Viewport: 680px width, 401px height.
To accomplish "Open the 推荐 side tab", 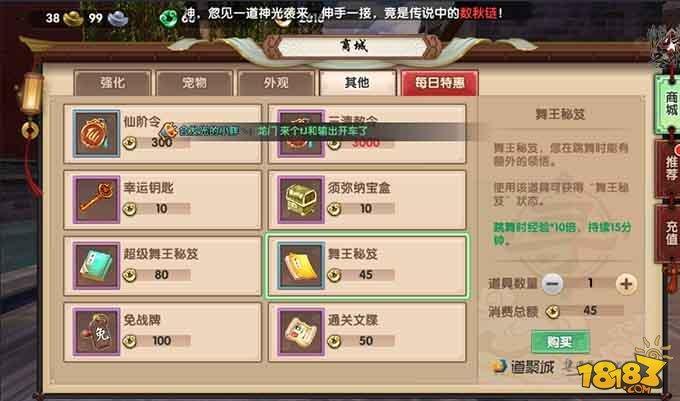I will 669,169.
